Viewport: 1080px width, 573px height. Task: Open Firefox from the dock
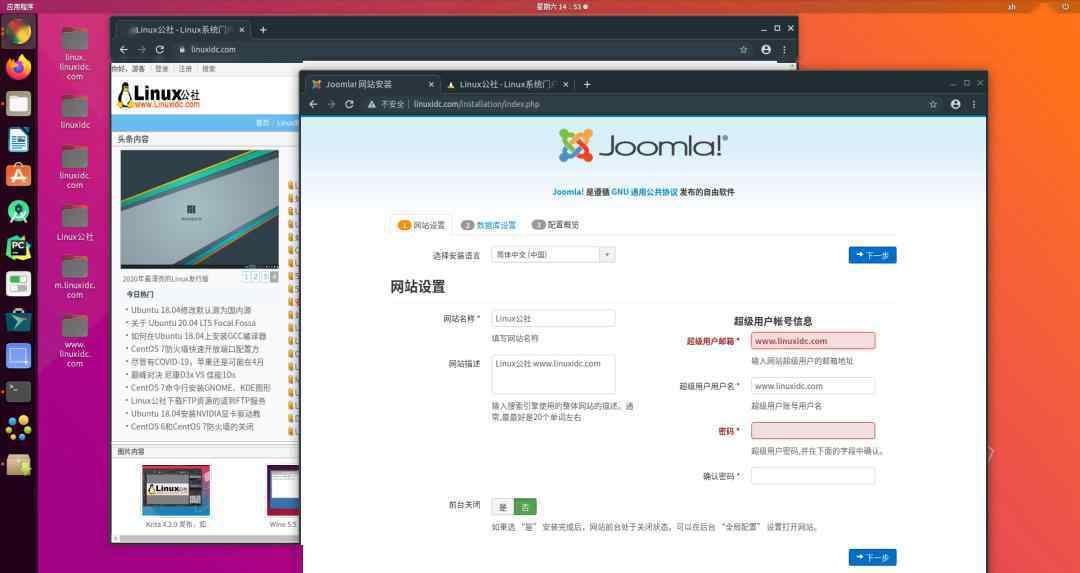pyautogui.click(x=19, y=67)
